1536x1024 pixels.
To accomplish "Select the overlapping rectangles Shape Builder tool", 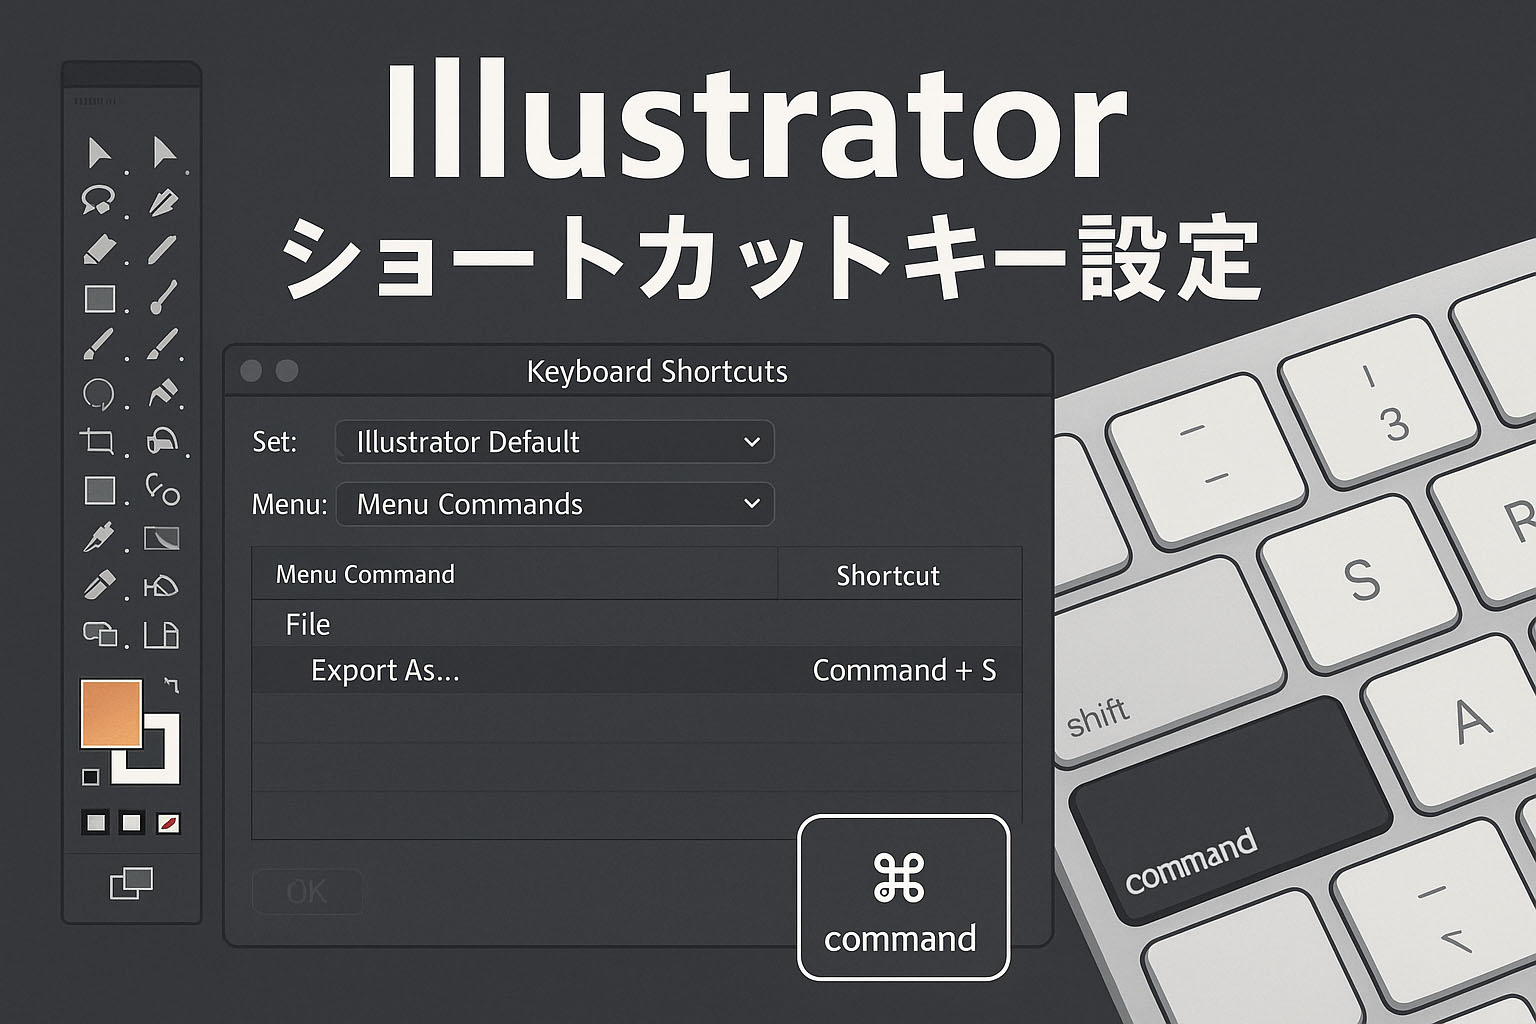I will [x=100, y=634].
